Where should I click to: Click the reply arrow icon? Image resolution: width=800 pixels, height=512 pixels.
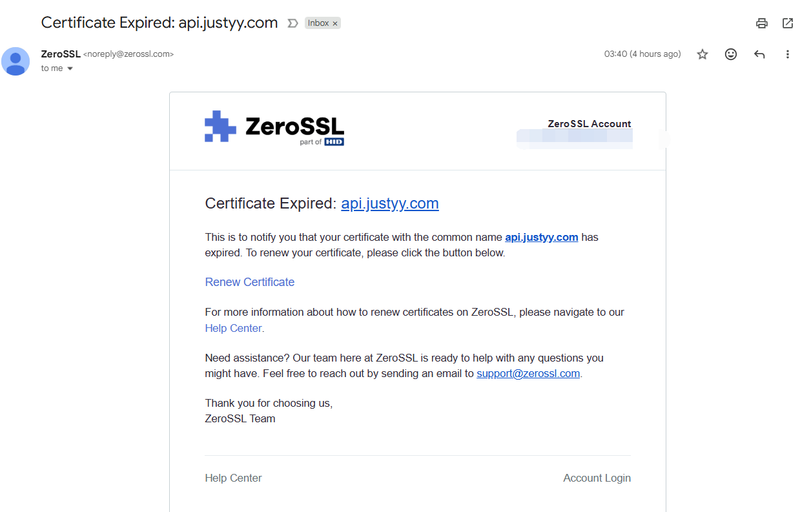pyautogui.click(x=759, y=54)
